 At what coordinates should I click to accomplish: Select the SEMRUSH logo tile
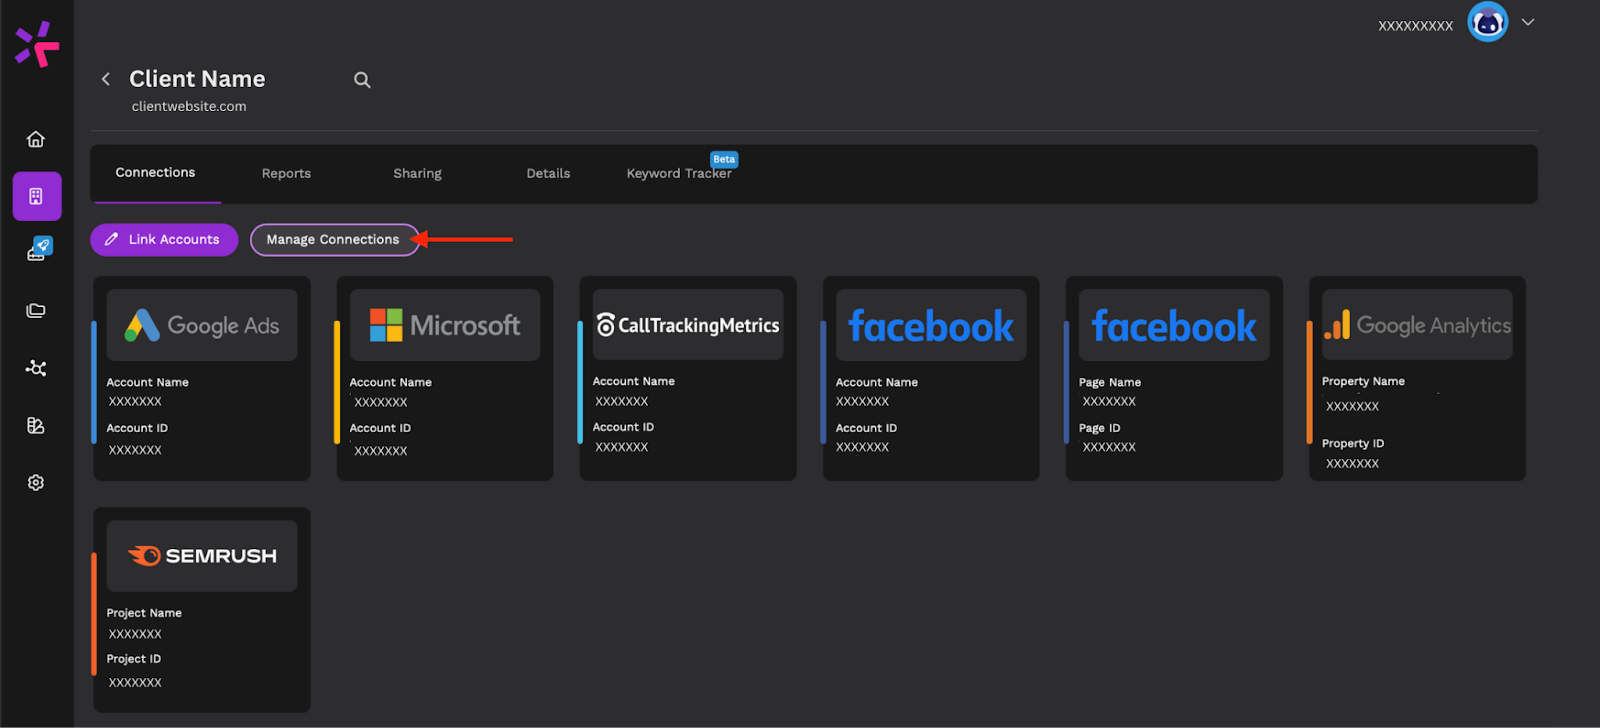(202, 556)
